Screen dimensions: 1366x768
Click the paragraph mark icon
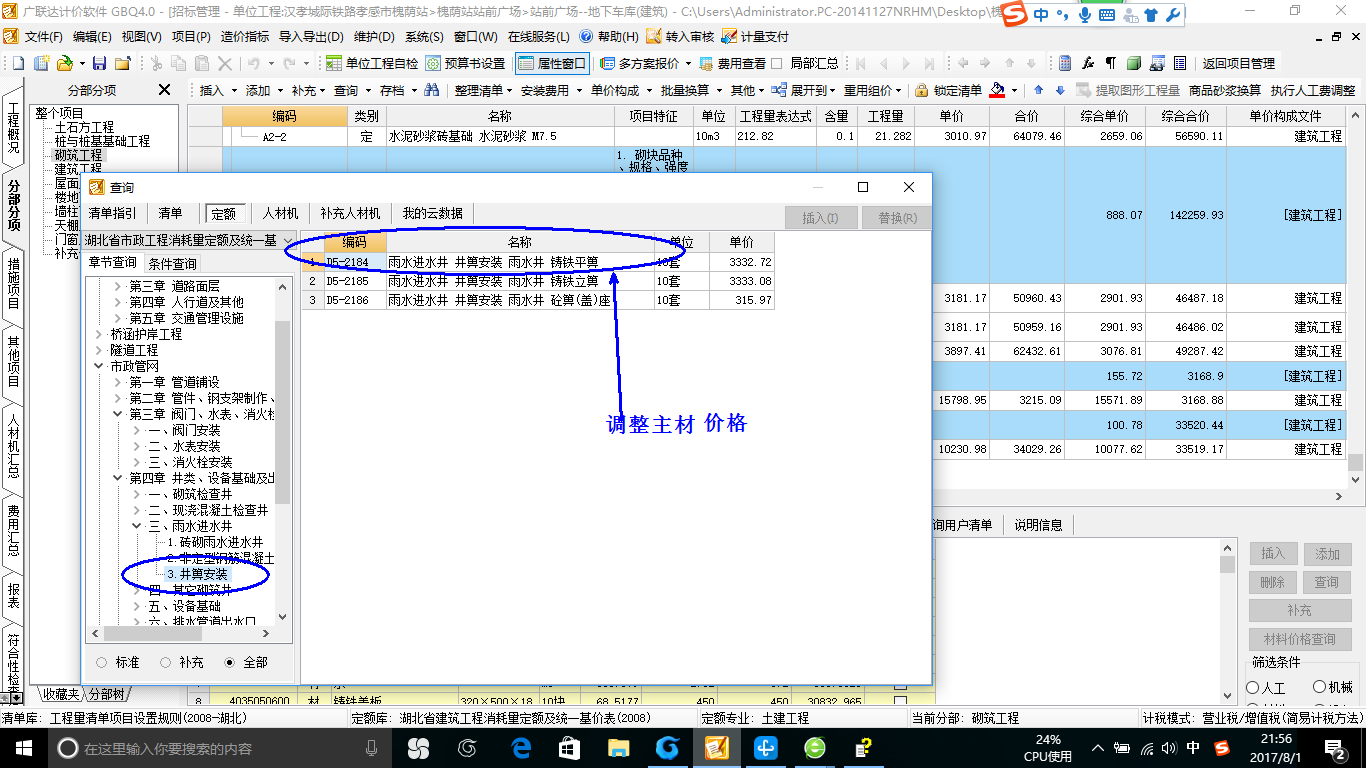(x=1110, y=63)
